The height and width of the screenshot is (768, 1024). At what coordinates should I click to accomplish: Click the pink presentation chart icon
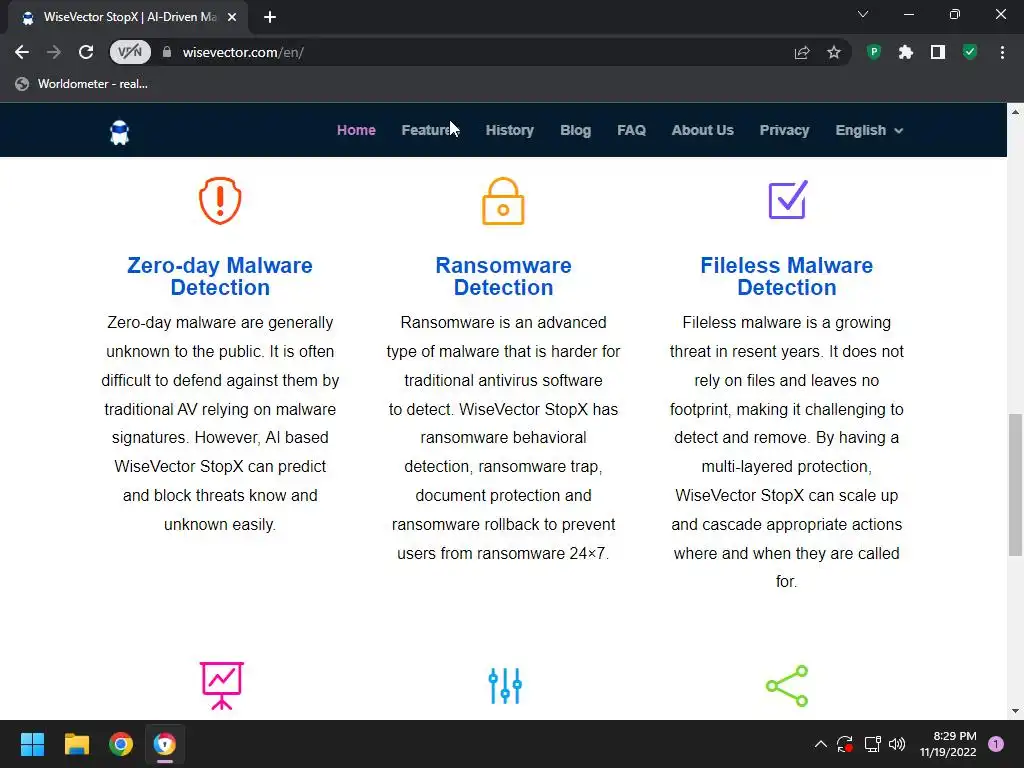[221, 686]
